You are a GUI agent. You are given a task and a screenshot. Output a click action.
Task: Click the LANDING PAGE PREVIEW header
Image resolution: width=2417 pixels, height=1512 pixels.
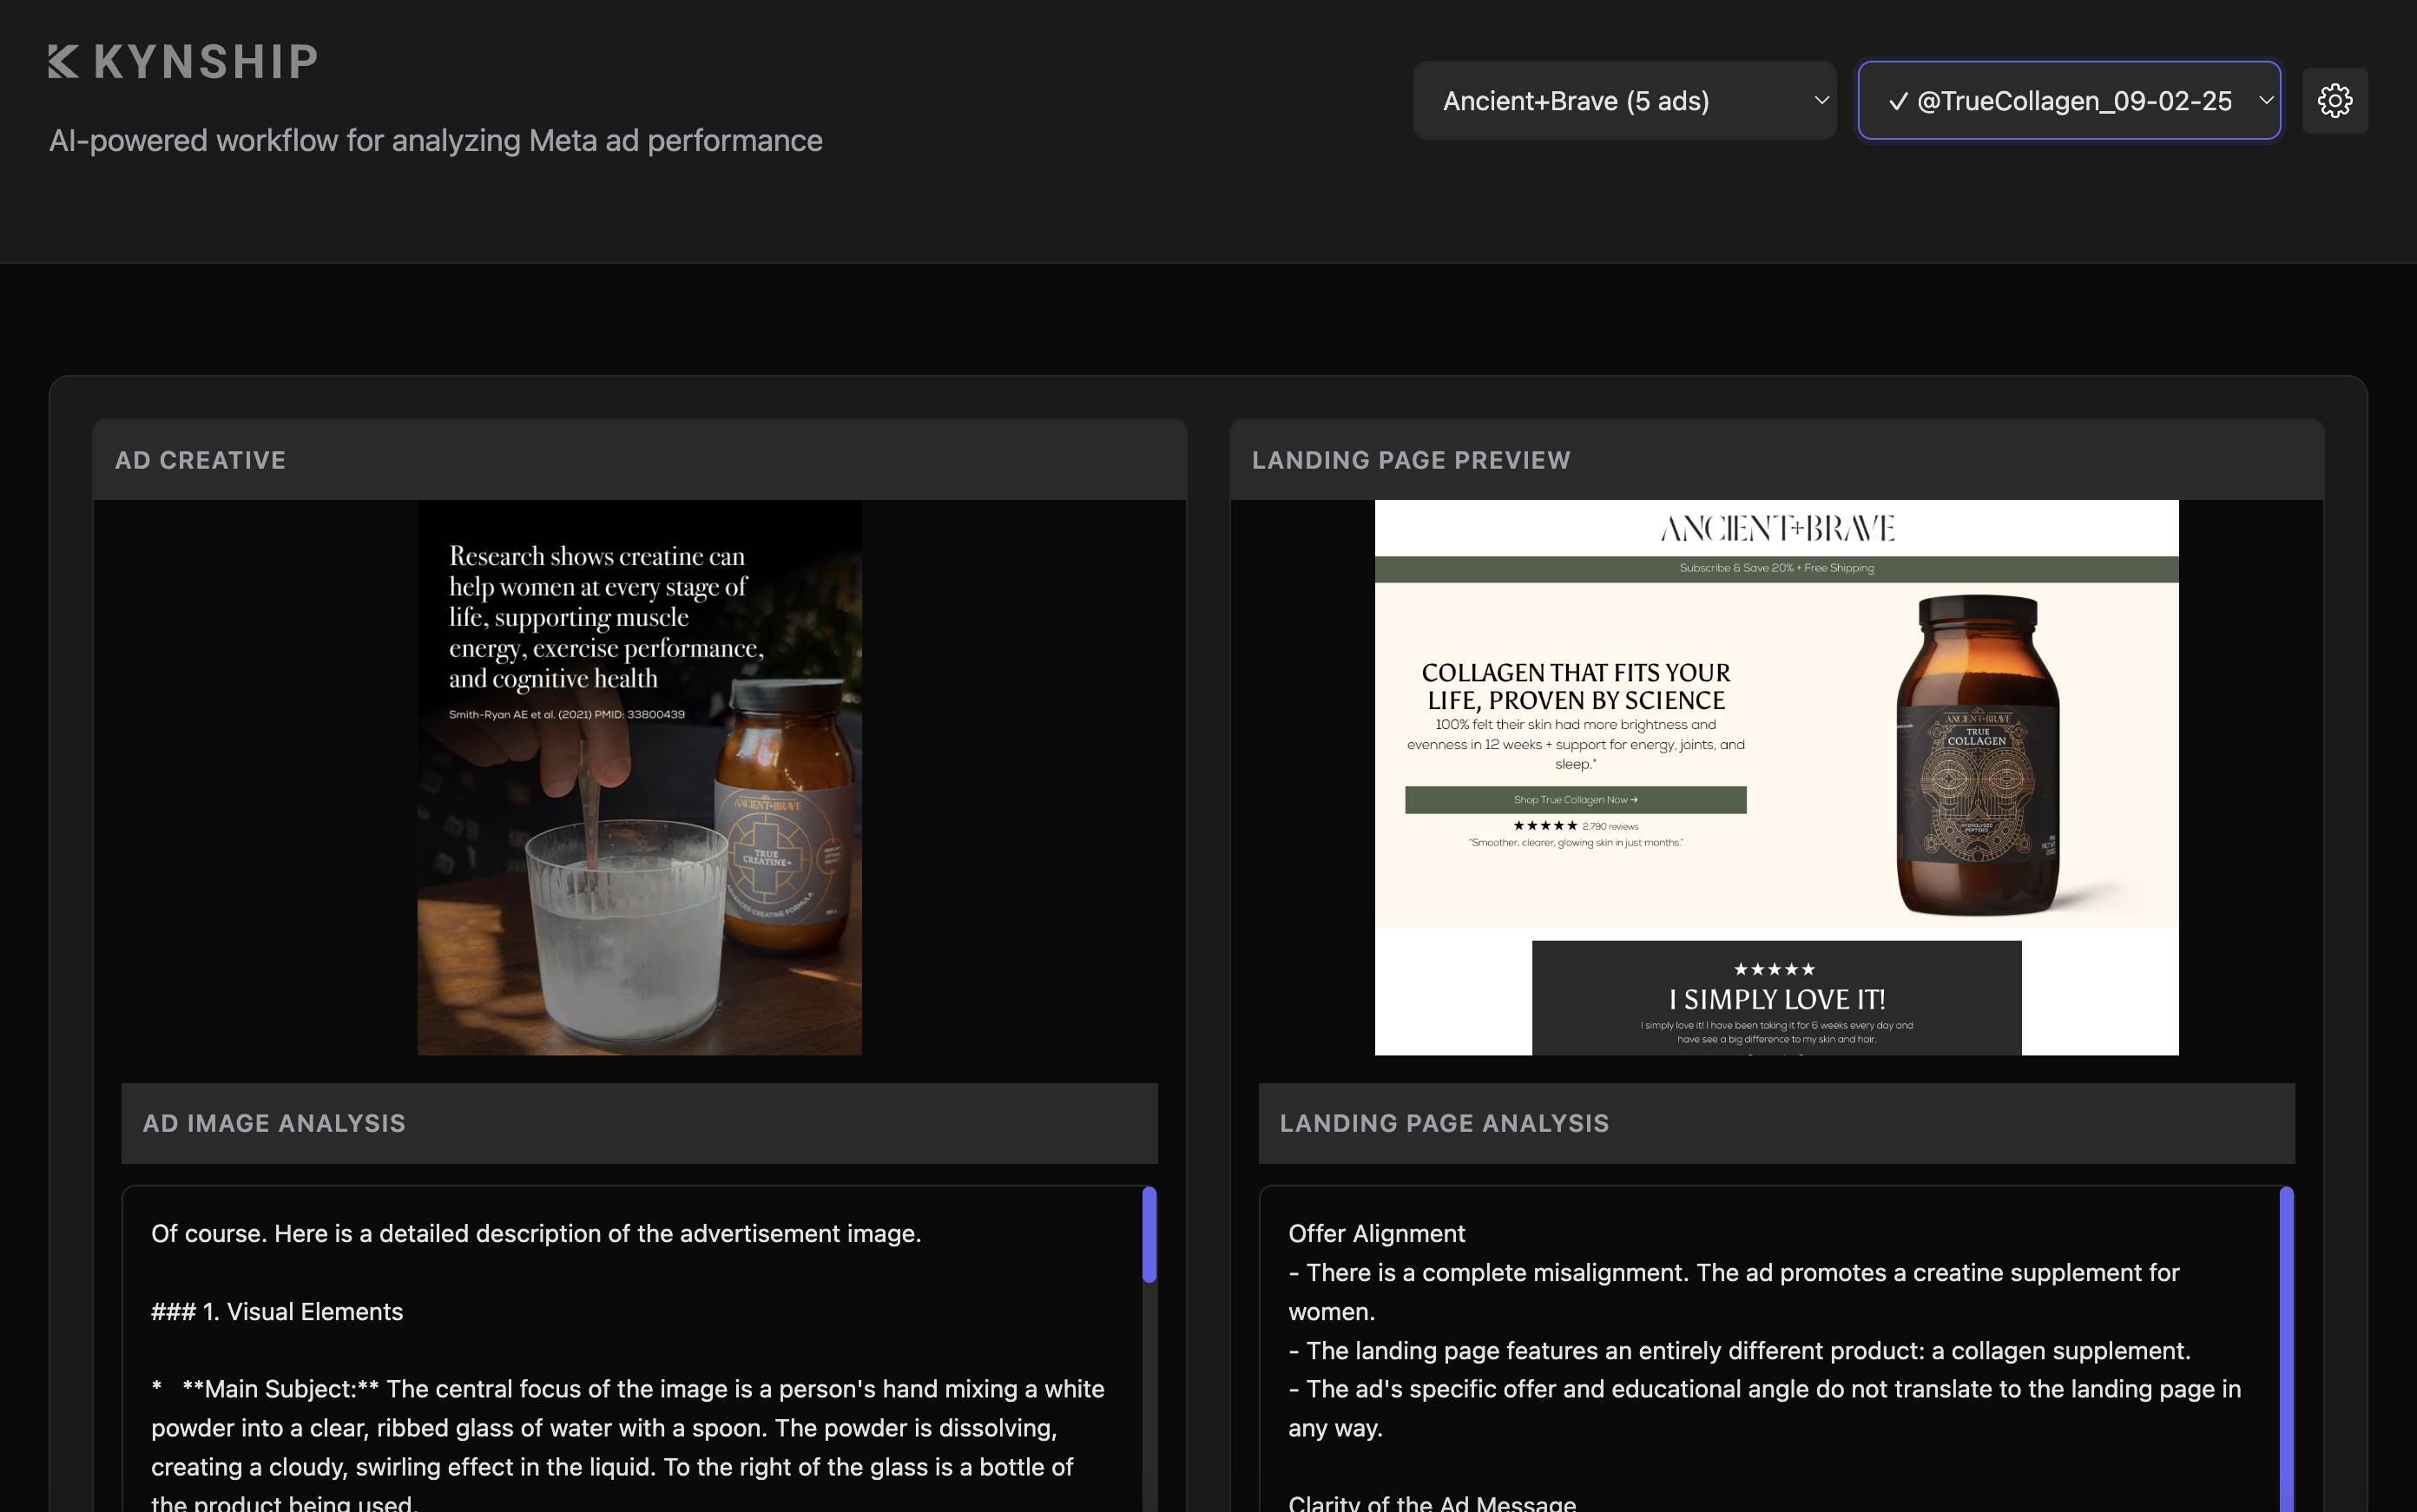[x=1410, y=460]
